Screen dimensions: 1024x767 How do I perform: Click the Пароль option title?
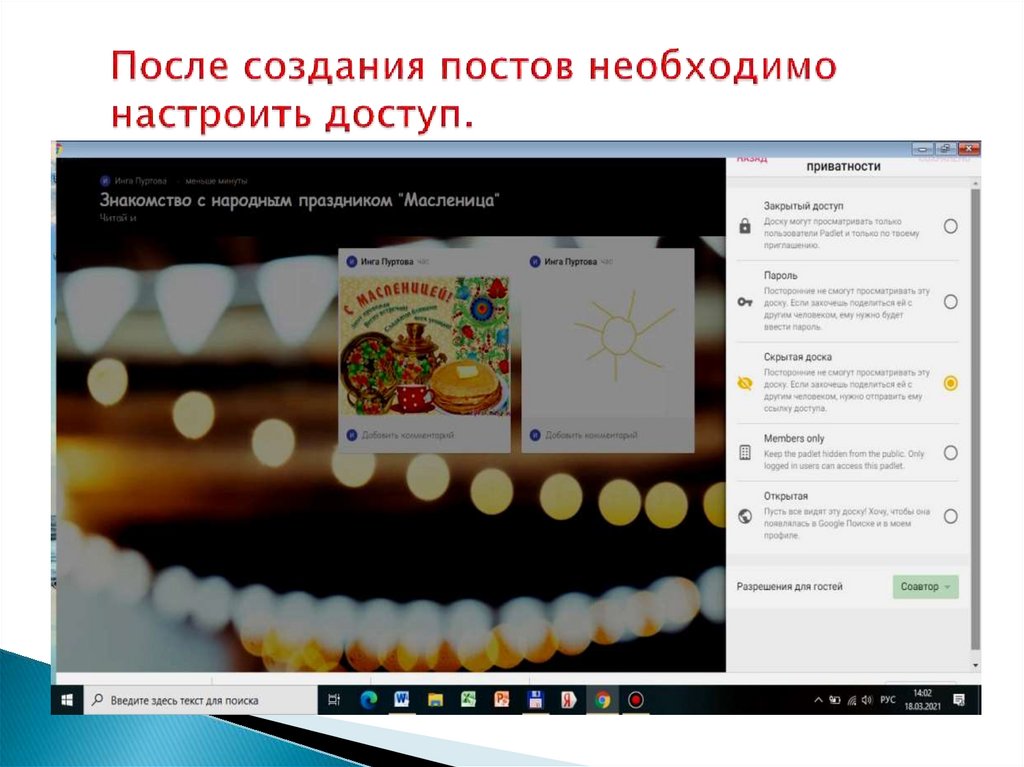pos(780,276)
